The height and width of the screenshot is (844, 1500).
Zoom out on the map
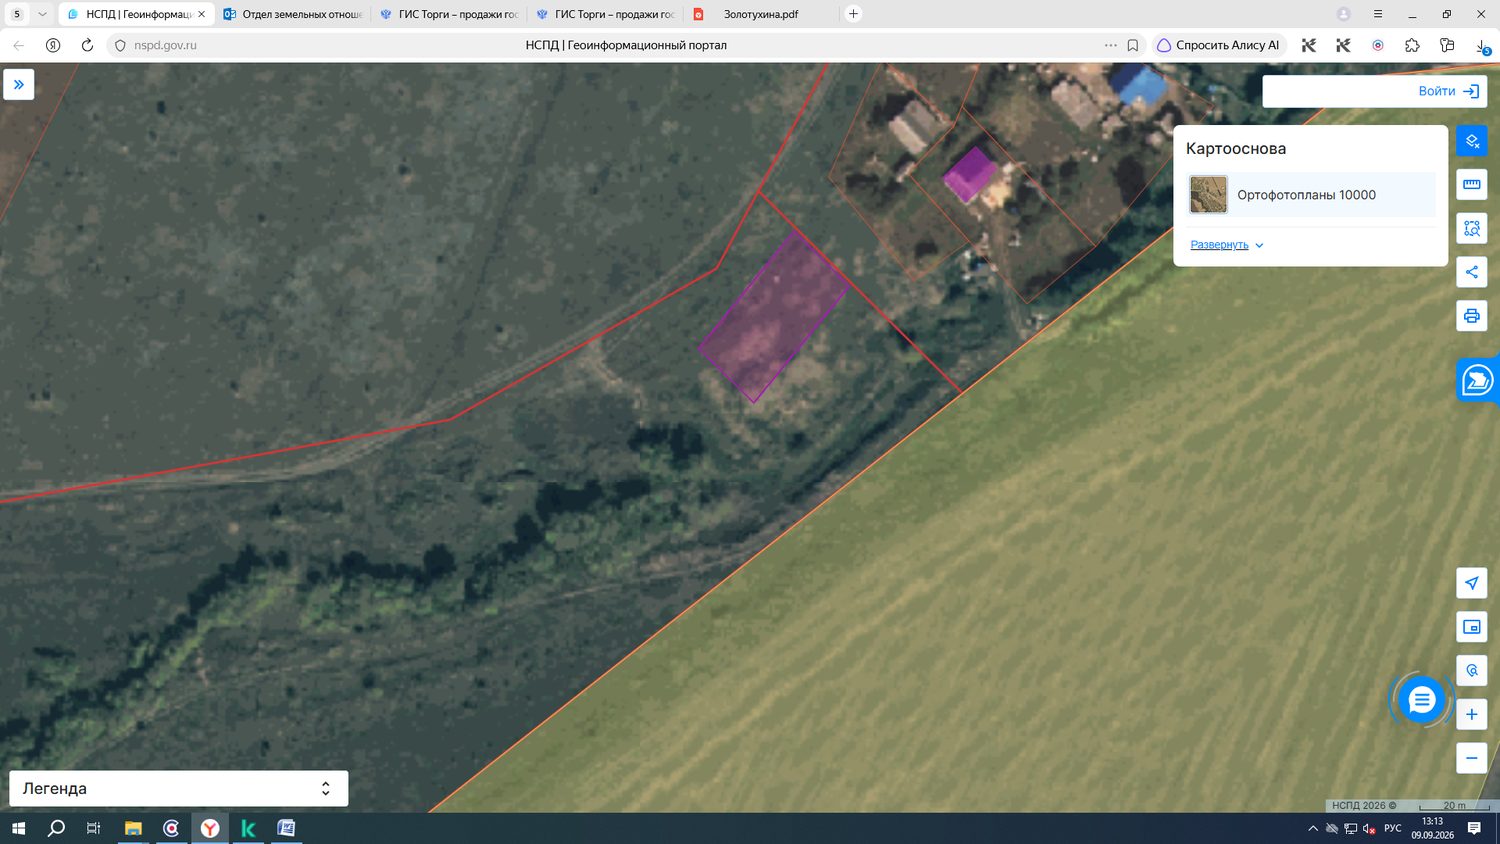click(x=1472, y=758)
